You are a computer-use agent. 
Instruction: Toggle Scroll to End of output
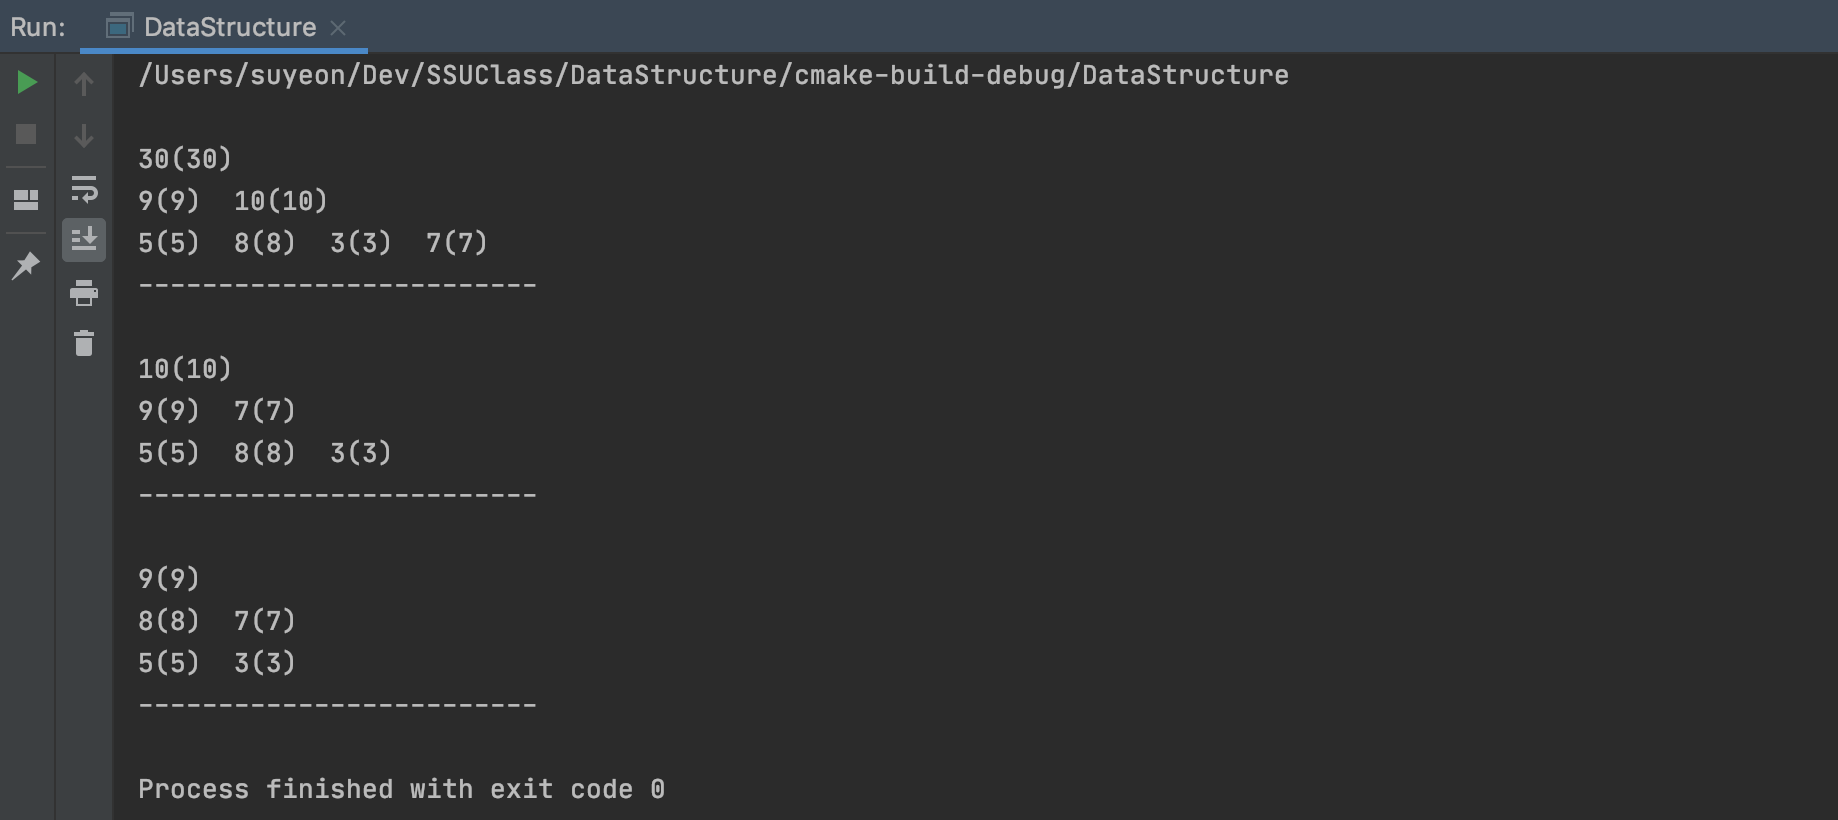(x=84, y=240)
